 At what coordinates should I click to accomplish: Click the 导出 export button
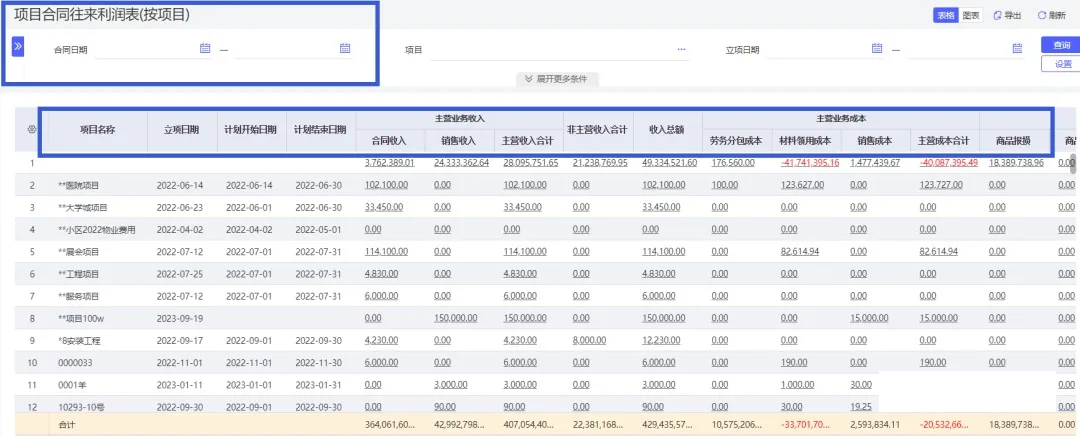coord(1007,15)
